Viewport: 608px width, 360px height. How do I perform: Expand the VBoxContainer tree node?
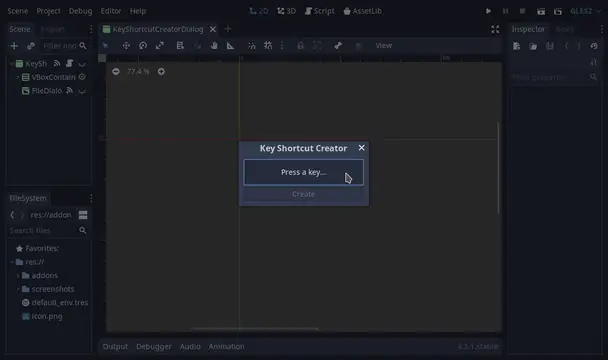pos(18,77)
